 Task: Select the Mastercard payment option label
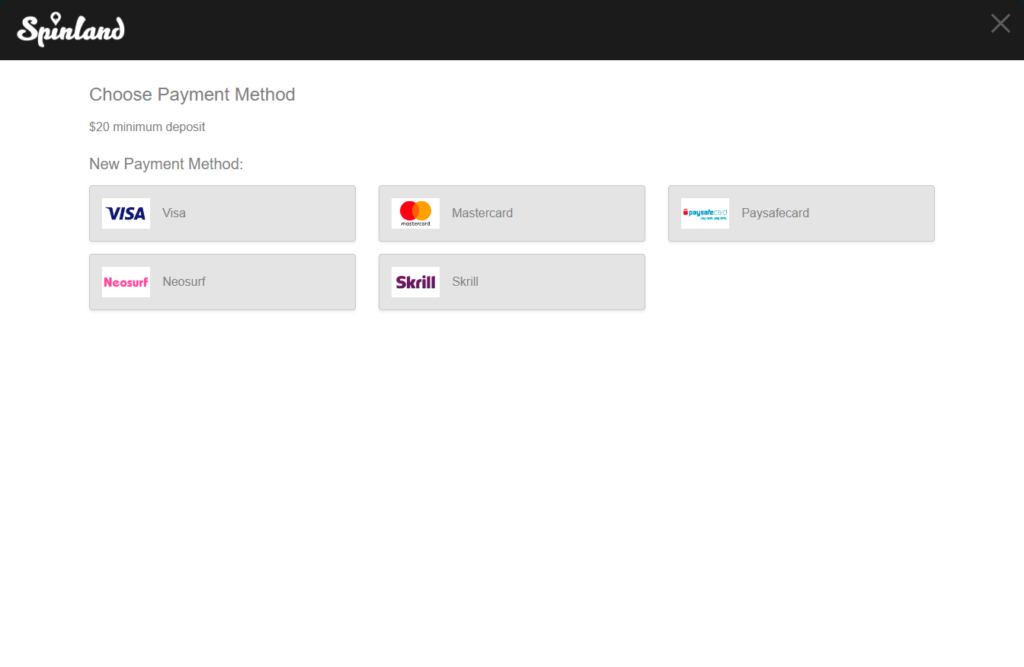(482, 213)
